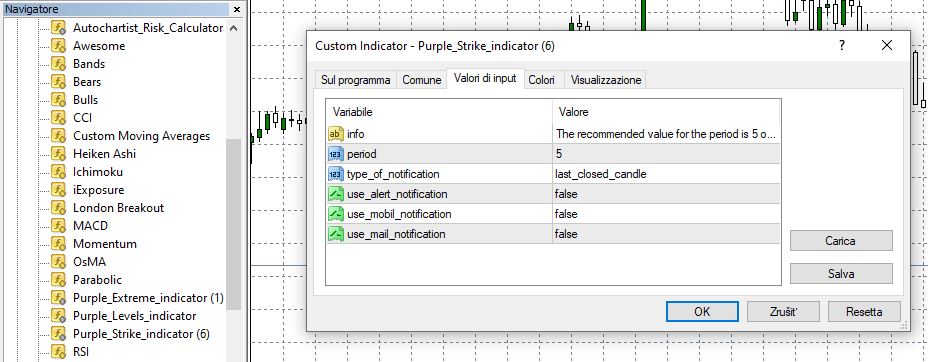The image size is (928, 362).
Task: Click the Resetta button
Action: coord(864,312)
